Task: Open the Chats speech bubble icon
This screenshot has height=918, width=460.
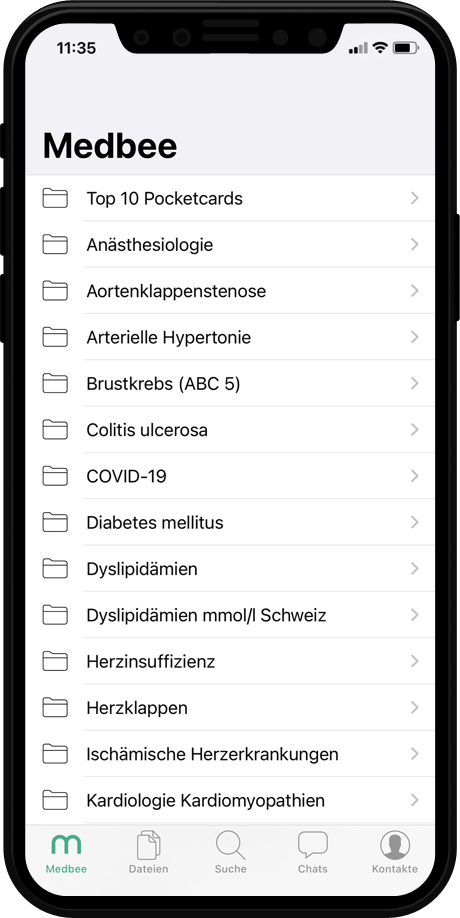Action: 313,845
